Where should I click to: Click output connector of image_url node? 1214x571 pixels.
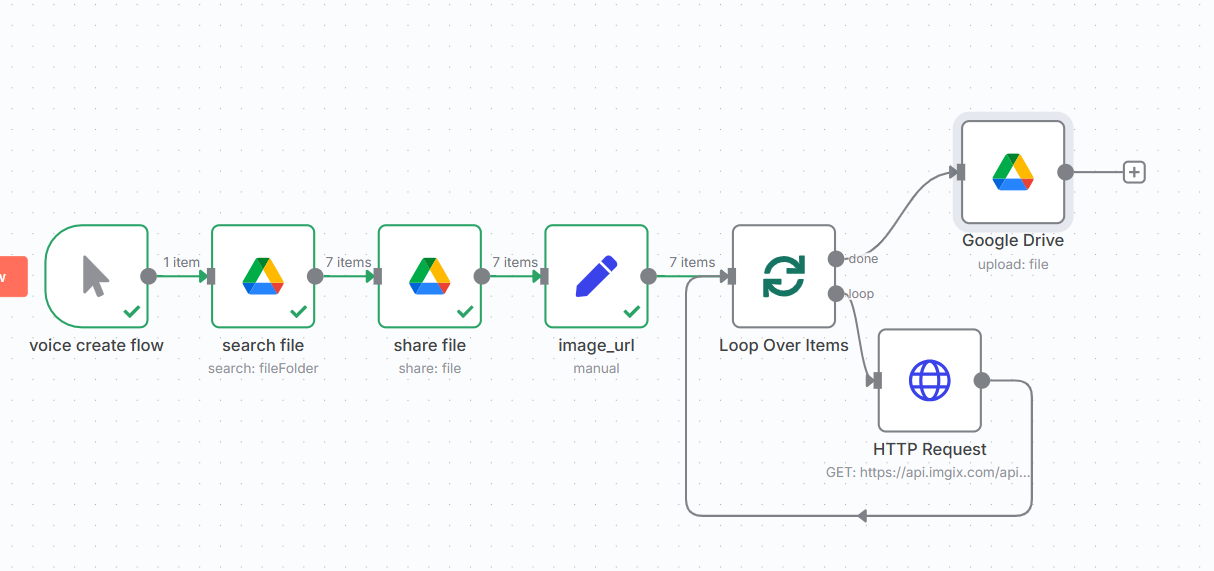click(649, 276)
